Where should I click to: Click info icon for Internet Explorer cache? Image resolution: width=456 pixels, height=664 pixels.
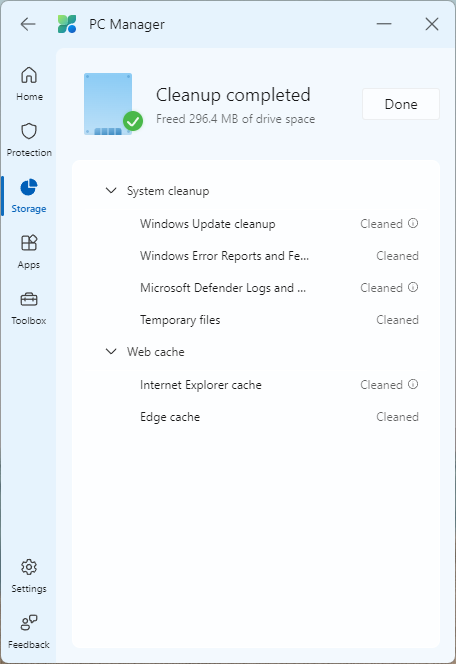(413, 384)
